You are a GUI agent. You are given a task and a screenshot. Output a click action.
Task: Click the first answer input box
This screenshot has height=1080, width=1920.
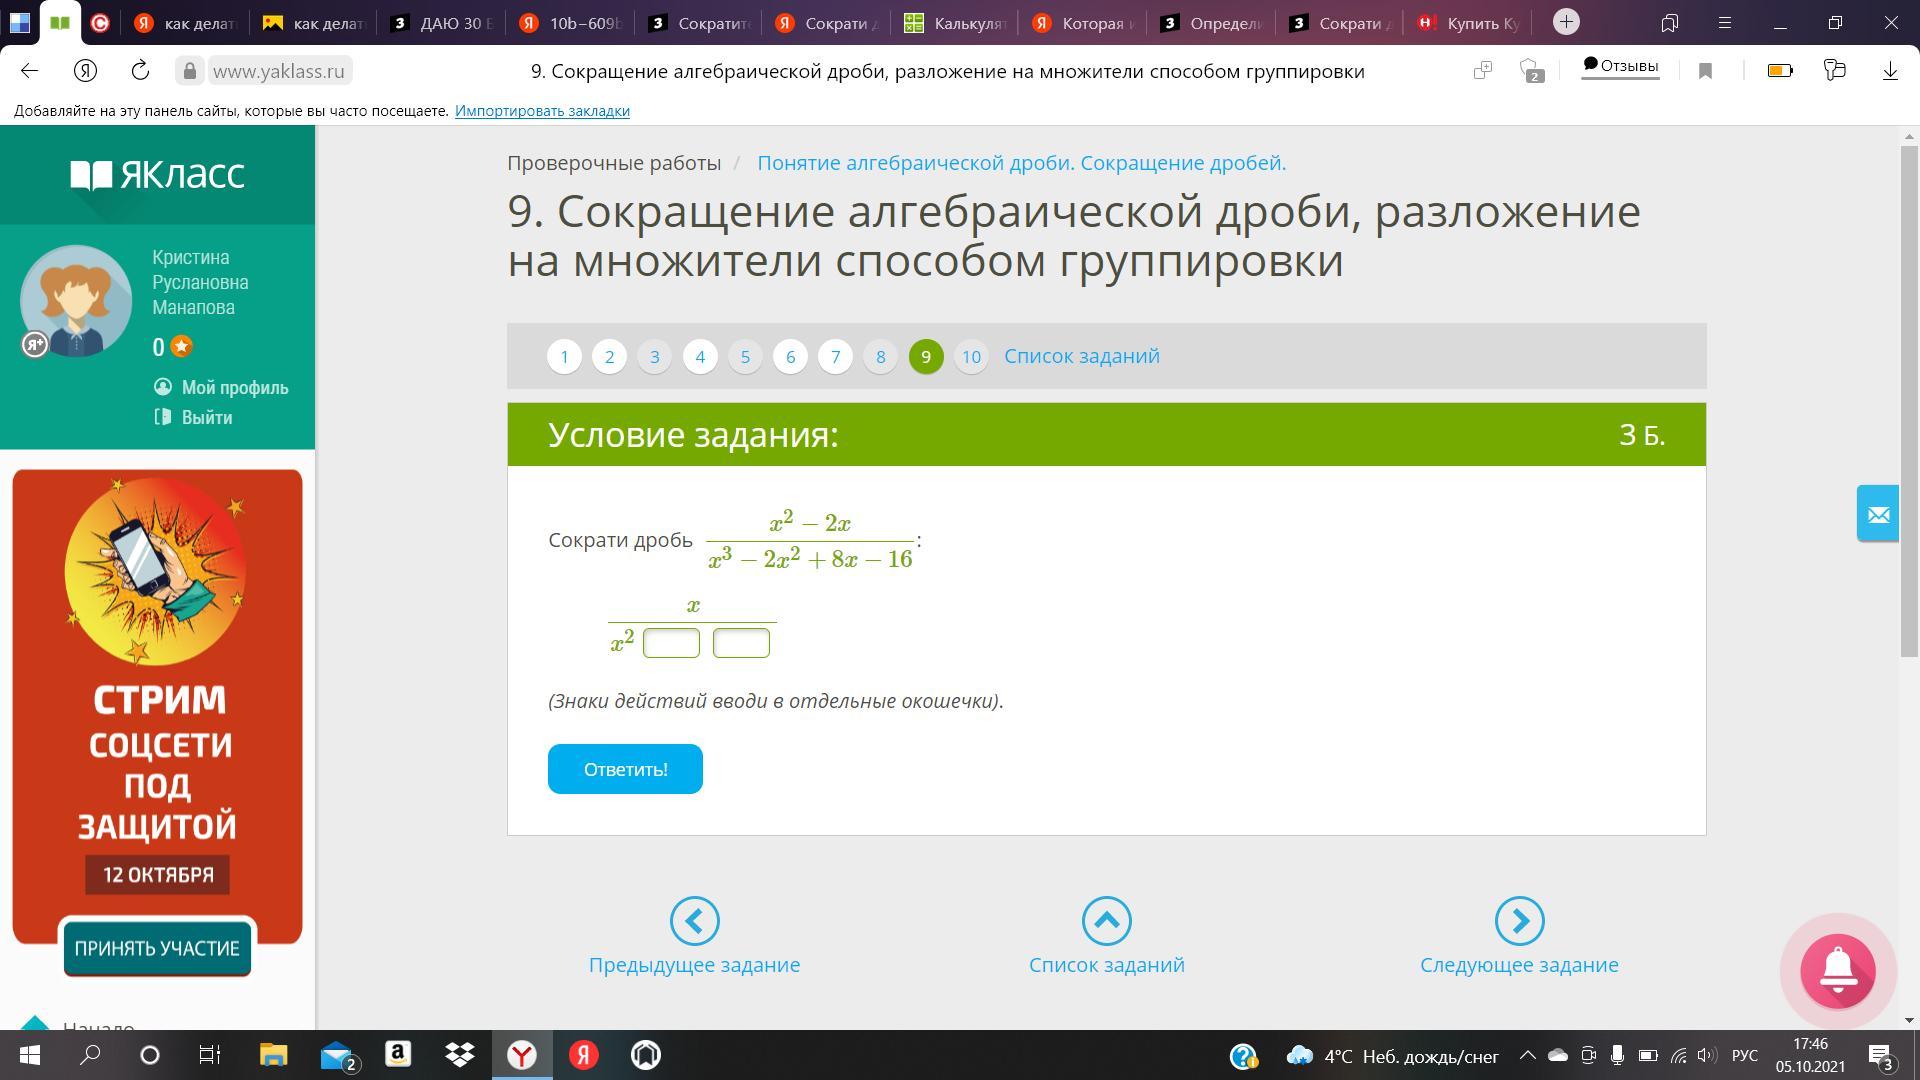pos(671,643)
